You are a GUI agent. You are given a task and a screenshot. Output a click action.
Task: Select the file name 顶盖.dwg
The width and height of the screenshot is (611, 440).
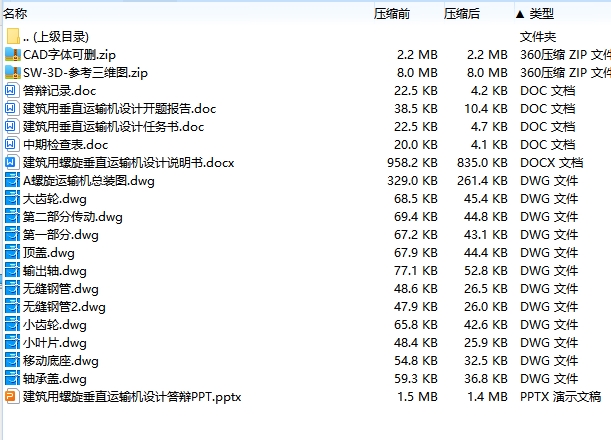(49, 253)
